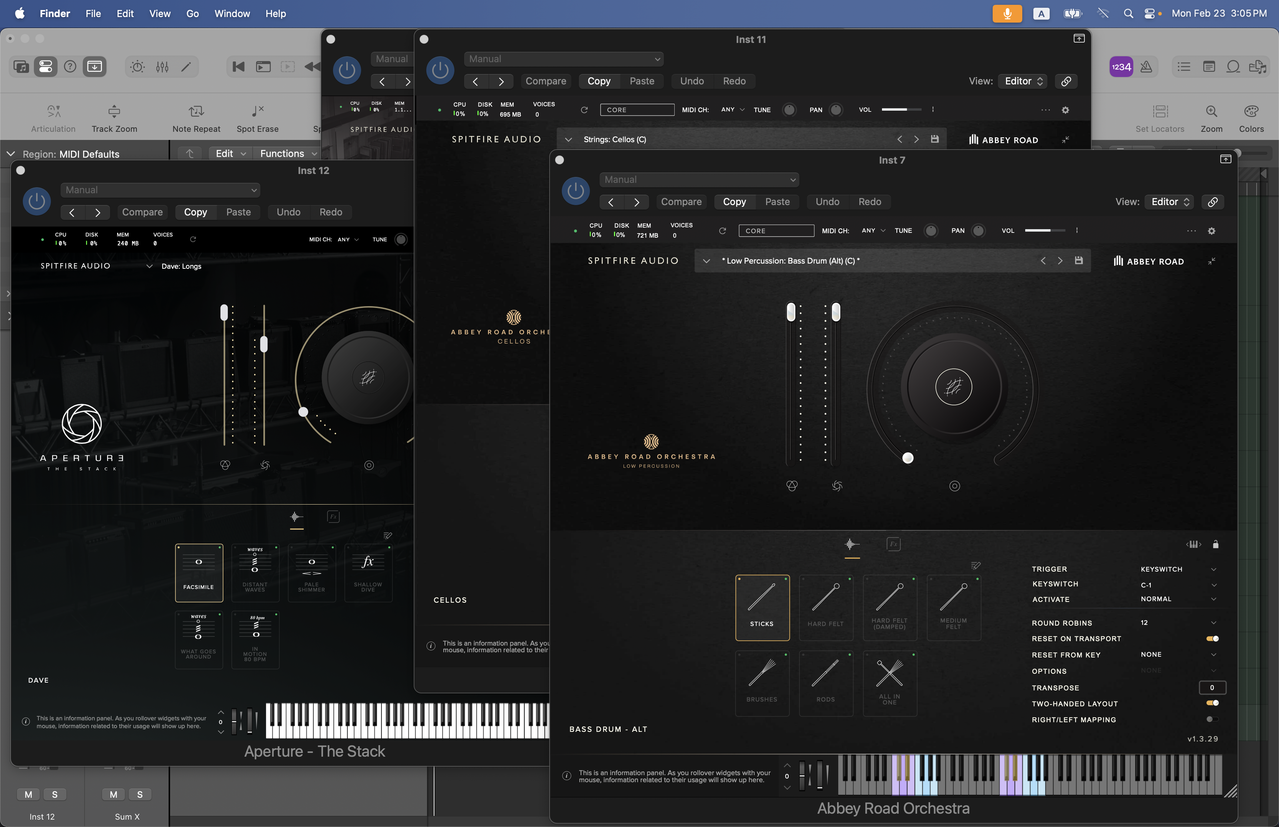Select the Hard Felt (Damped) articulation
This screenshot has width=1279, height=827.
[890, 607]
